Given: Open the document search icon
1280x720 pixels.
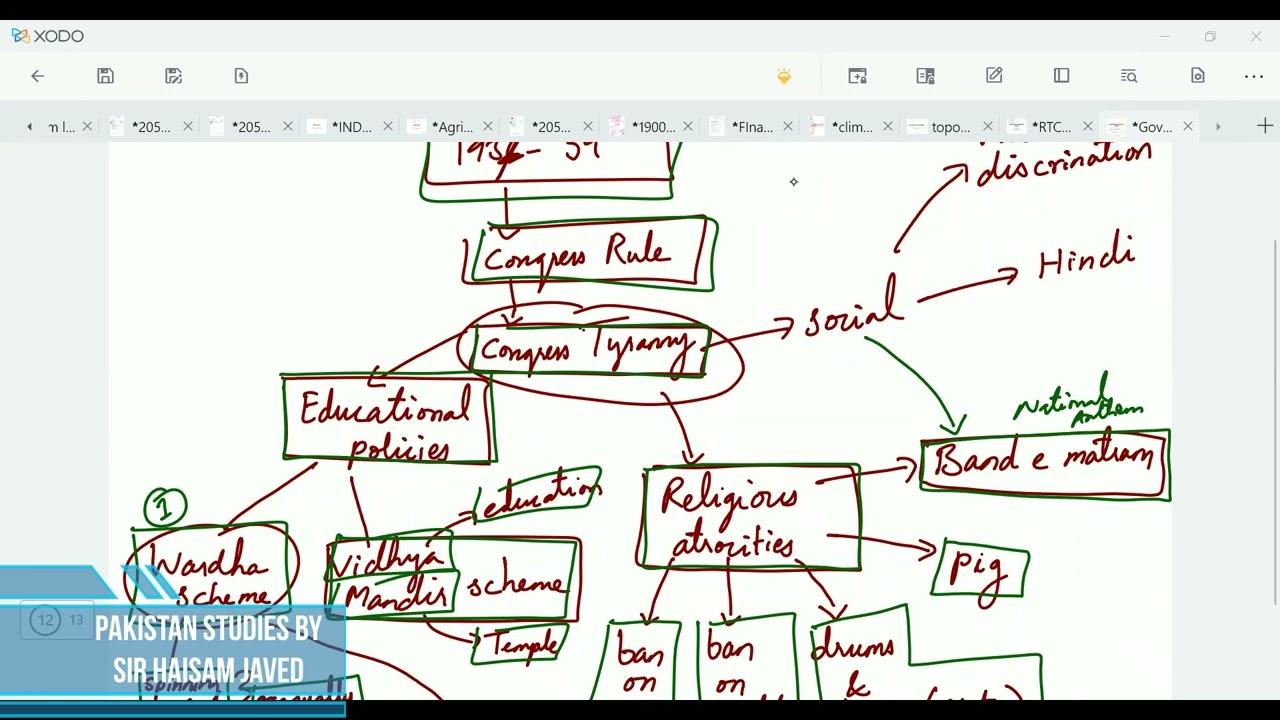Looking at the screenshot, I should (1129, 76).
